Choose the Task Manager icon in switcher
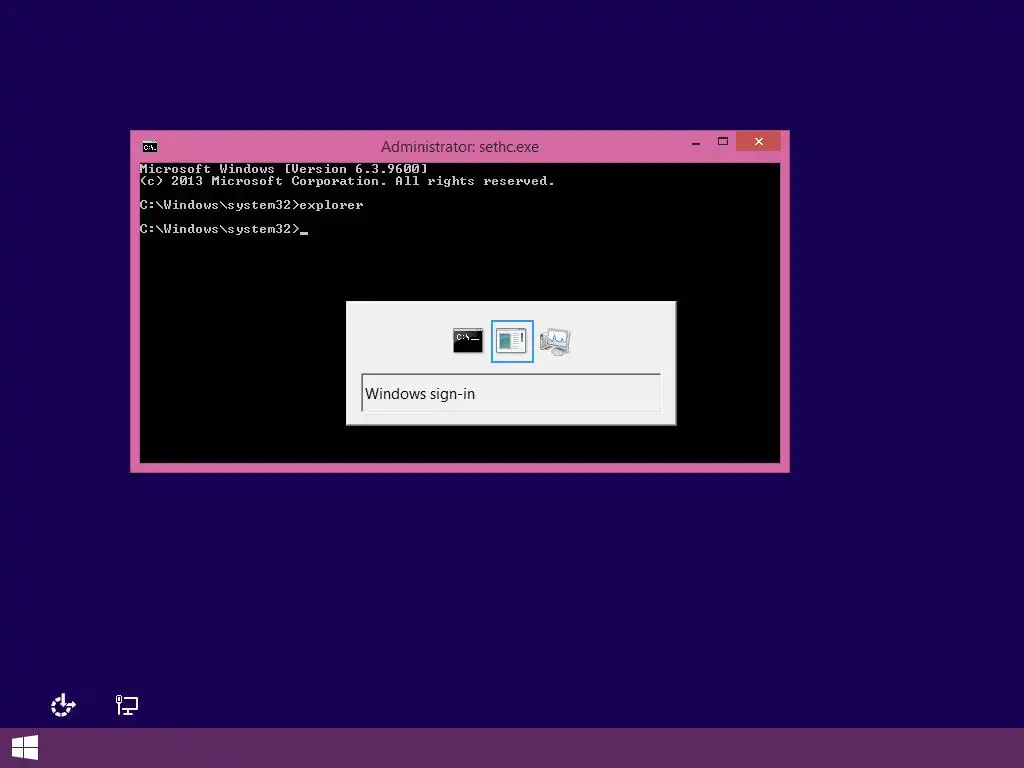This screenshot has height=768, width=1024. point(556,342)
